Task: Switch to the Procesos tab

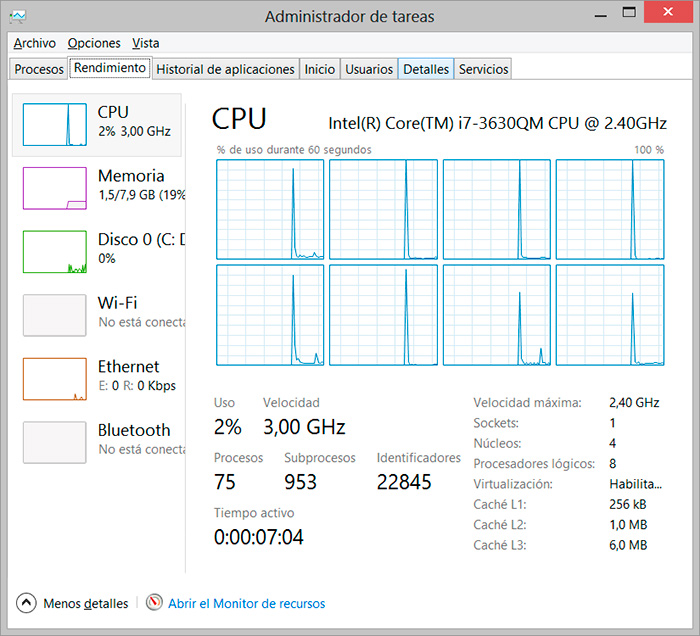Action: pyautogui.click(x=40, y=69)
